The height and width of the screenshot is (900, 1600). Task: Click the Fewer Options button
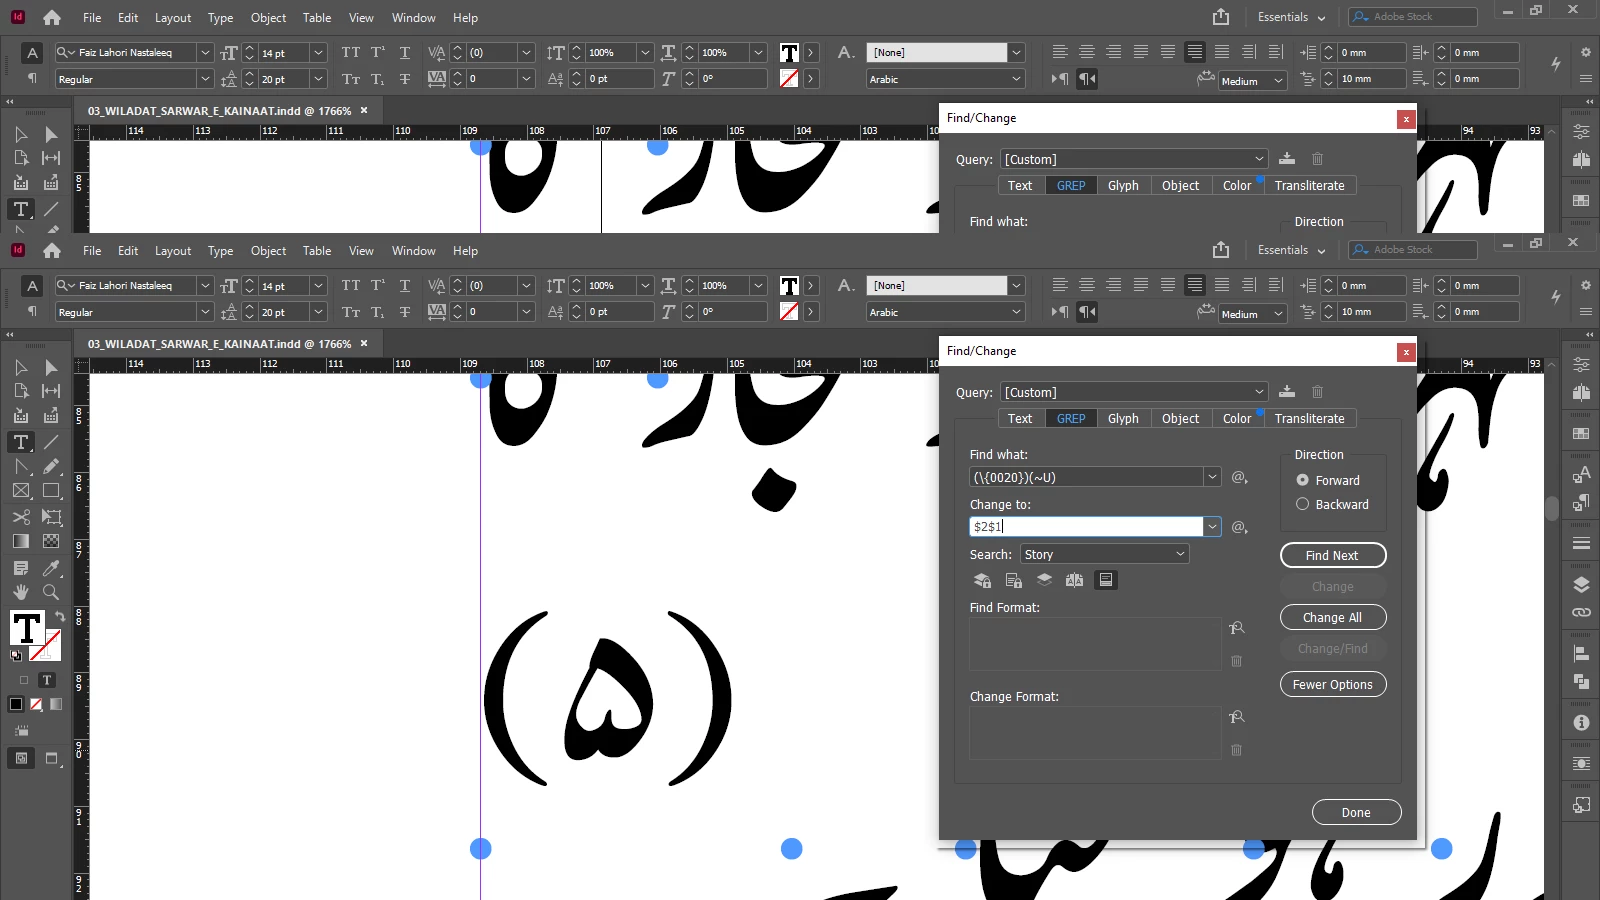tap(1332, 684)
